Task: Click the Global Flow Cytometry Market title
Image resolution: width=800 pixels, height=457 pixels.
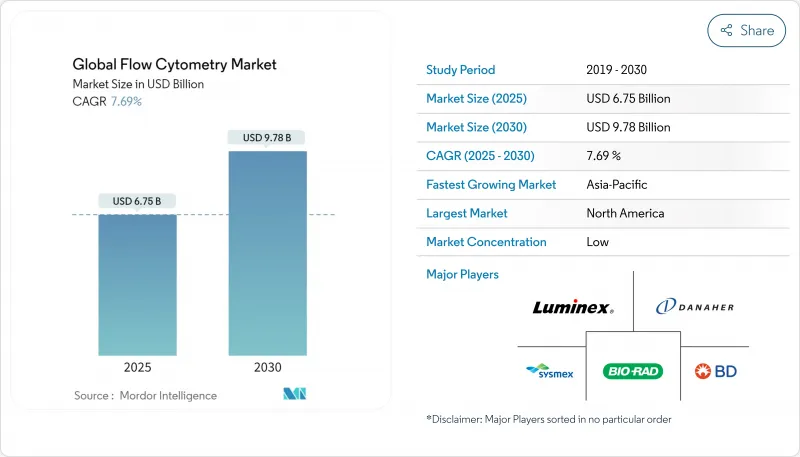Action: (175, 65)
